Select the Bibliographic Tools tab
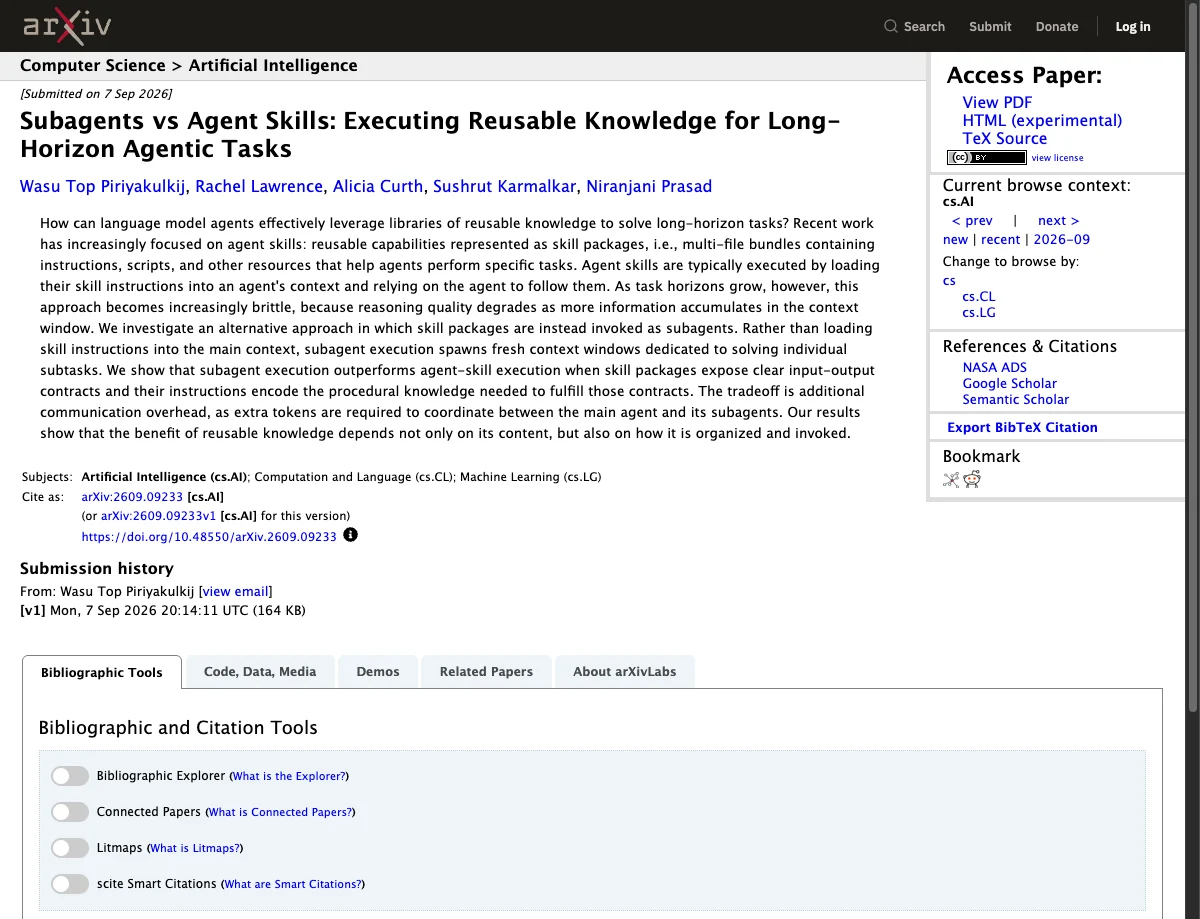The width and height of the screenshot is (1200, 919). (102, 672)
